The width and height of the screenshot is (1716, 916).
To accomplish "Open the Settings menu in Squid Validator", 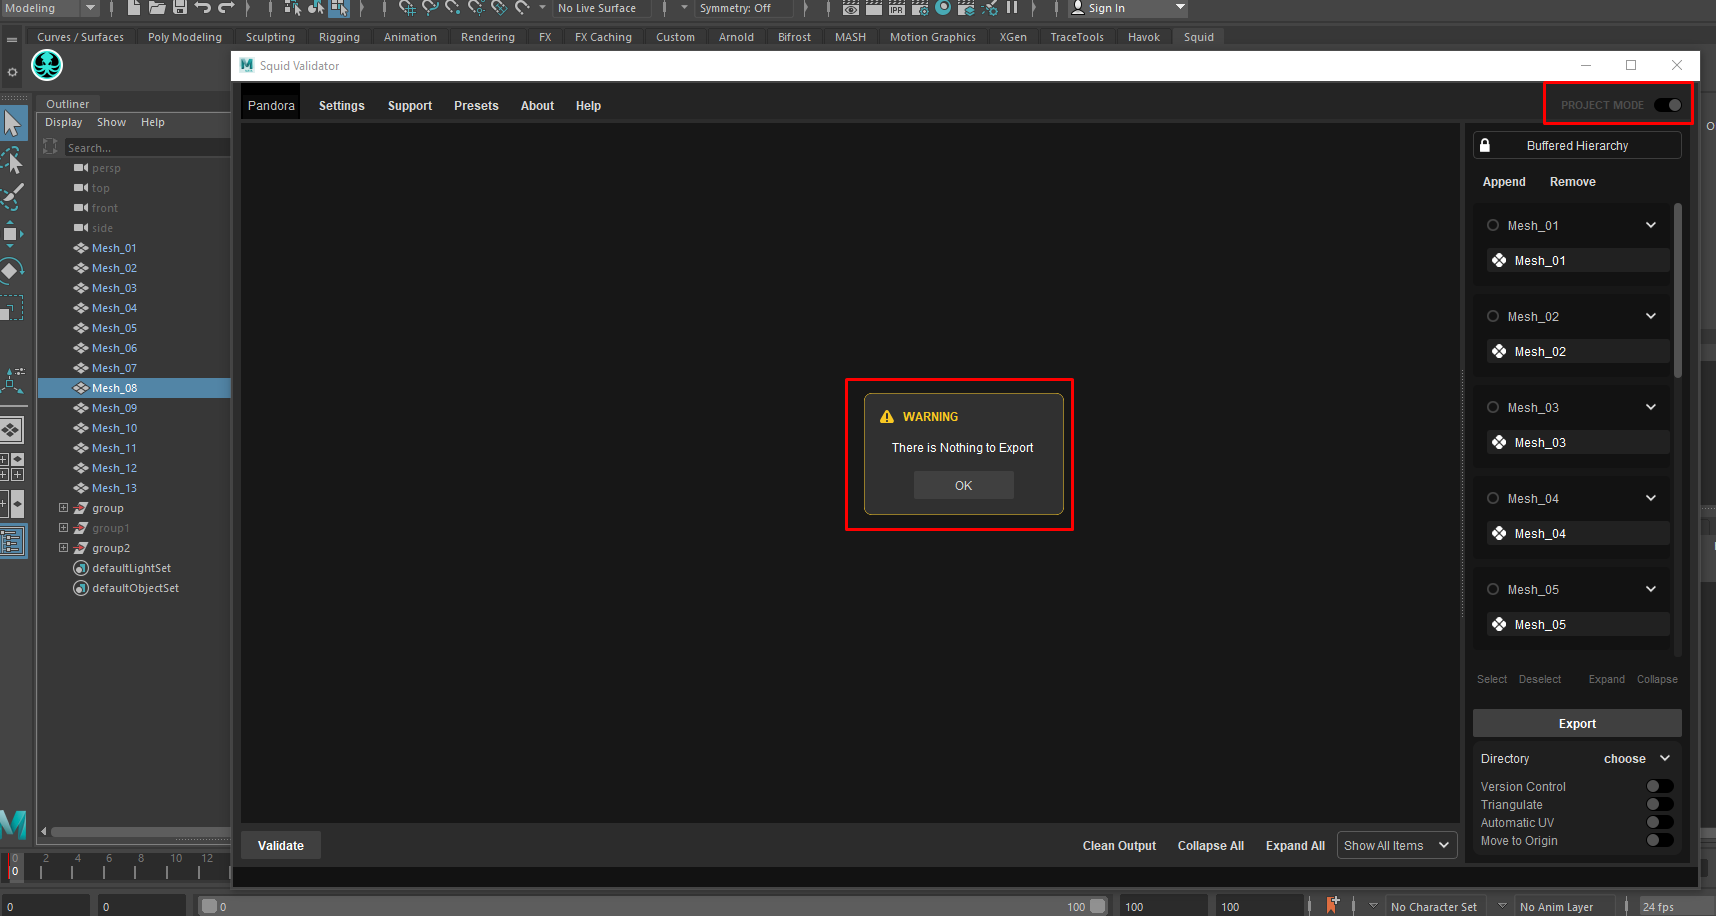I will [341, 105].
